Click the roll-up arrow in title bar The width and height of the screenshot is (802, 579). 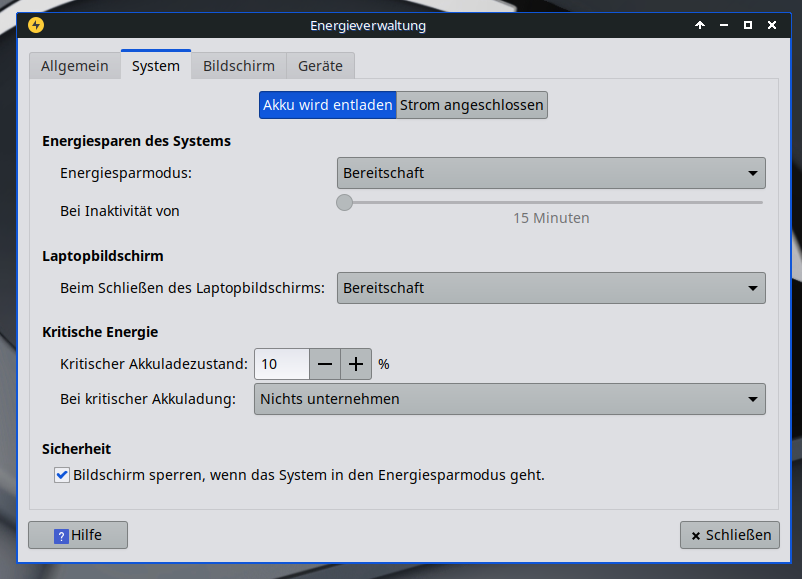click(700, 25)
